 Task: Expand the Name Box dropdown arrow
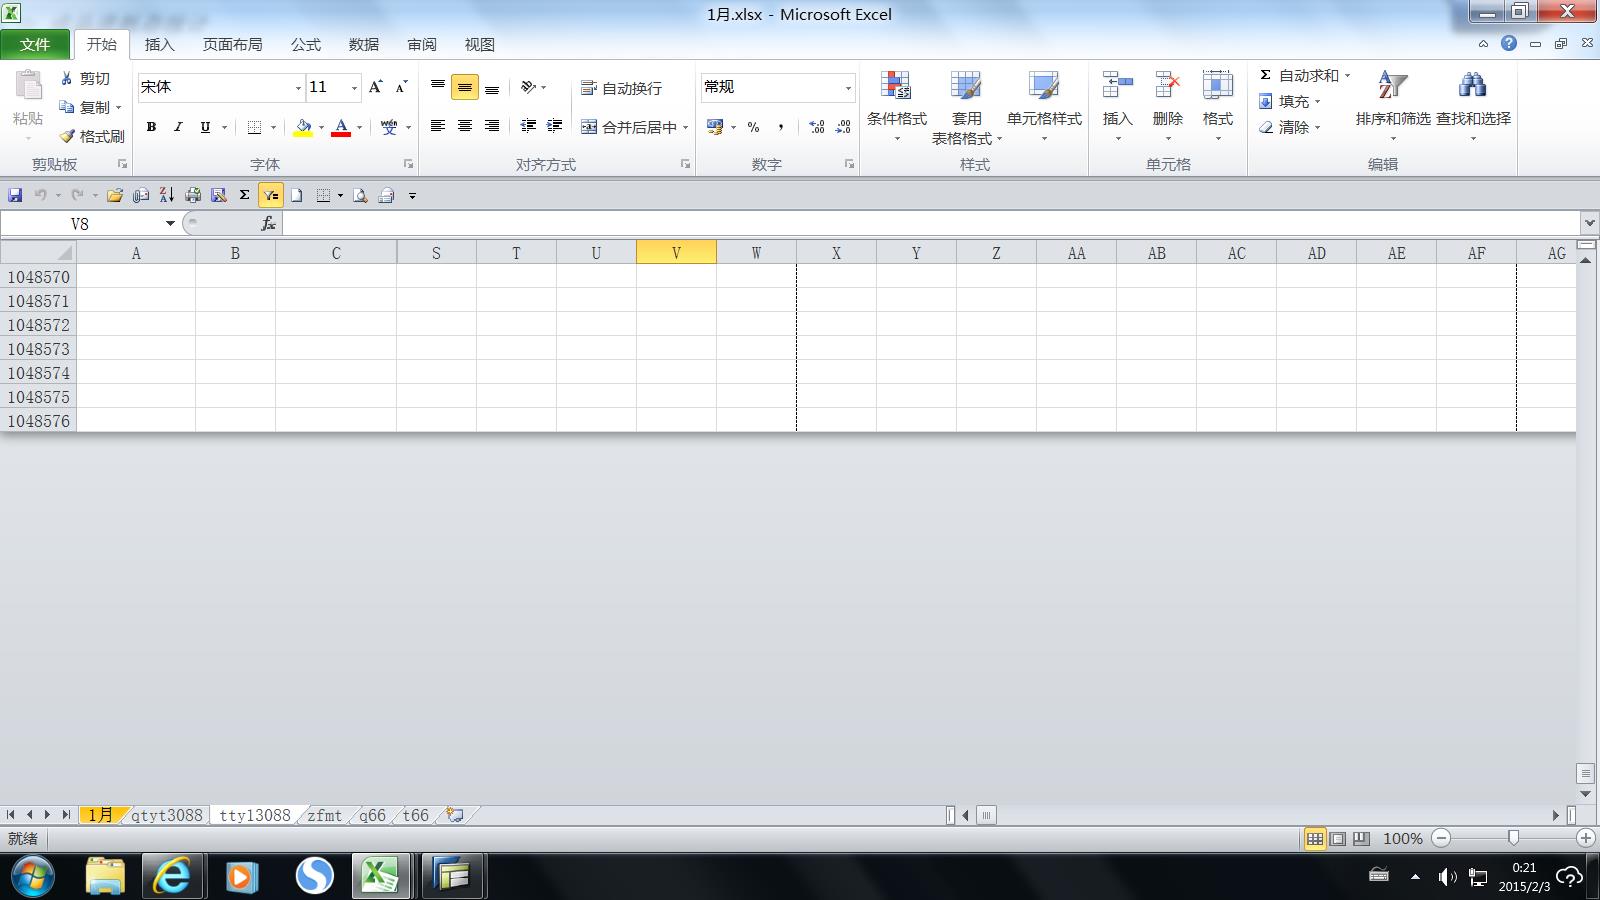(170, 224)
